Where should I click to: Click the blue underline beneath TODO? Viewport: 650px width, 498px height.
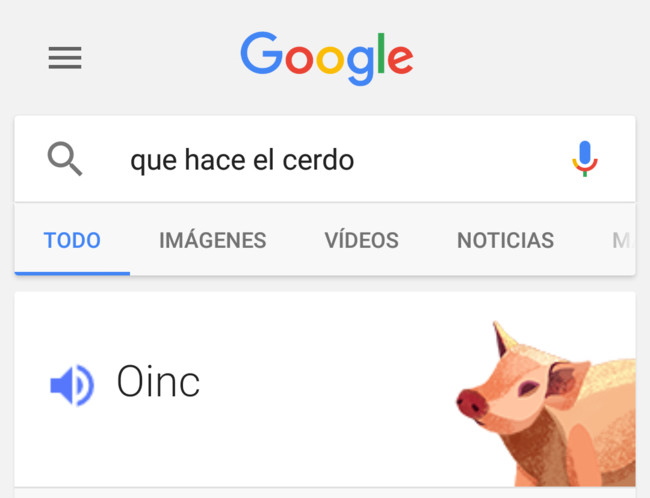(x=72, y=272)
